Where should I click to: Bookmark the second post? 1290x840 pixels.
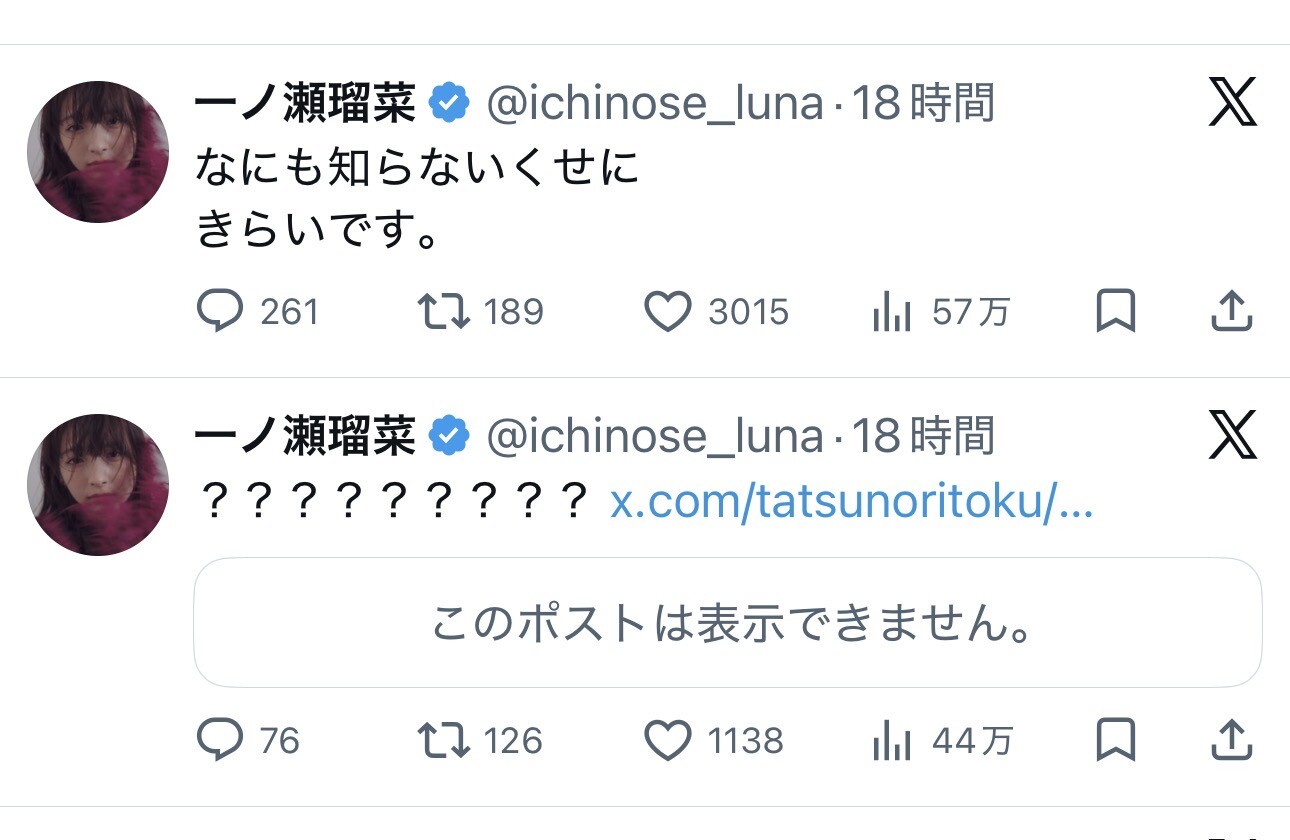pyautogui.click(x=1115, y=741)
